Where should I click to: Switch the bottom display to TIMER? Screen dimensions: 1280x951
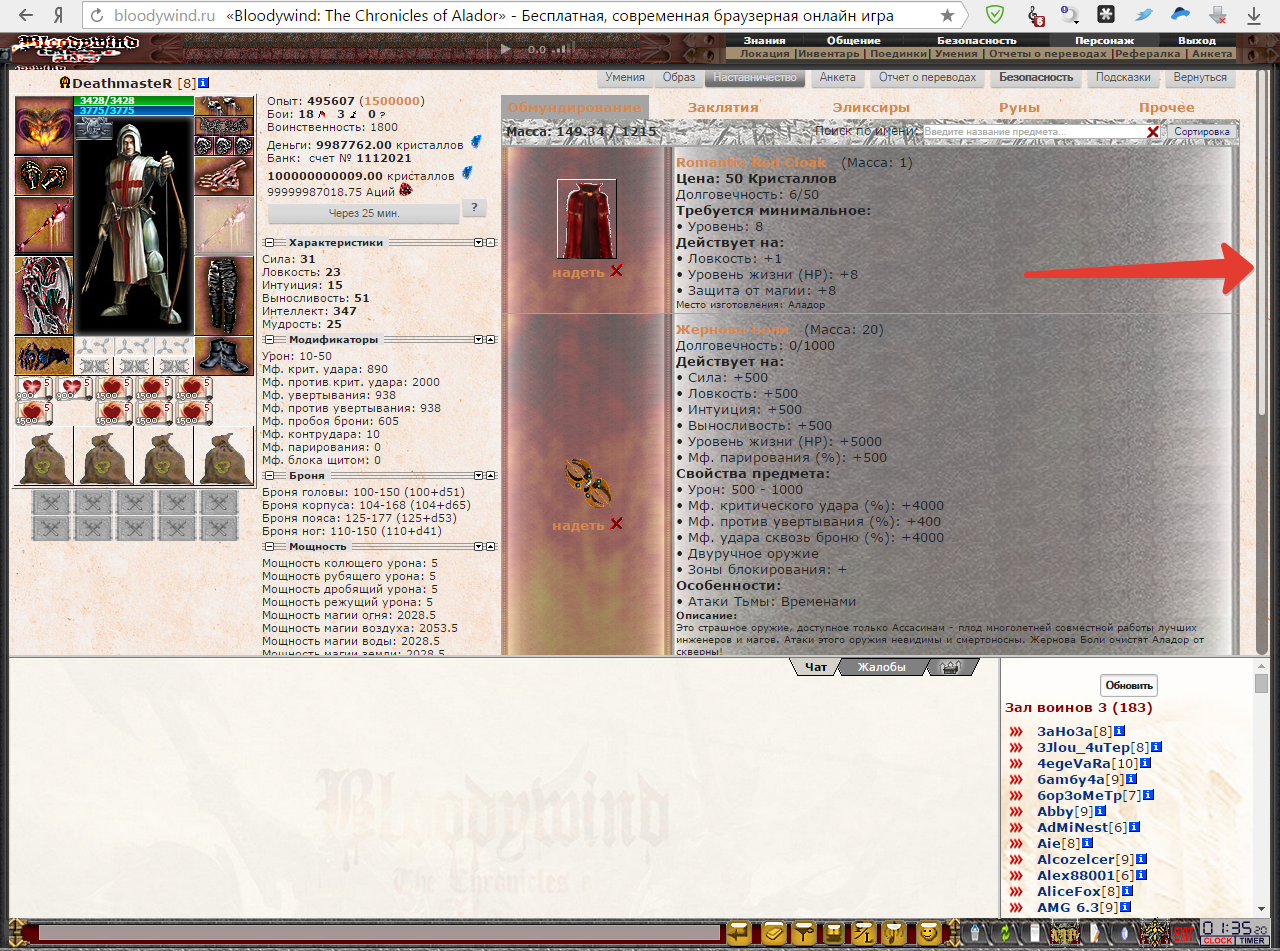[x=1252, y=941]
